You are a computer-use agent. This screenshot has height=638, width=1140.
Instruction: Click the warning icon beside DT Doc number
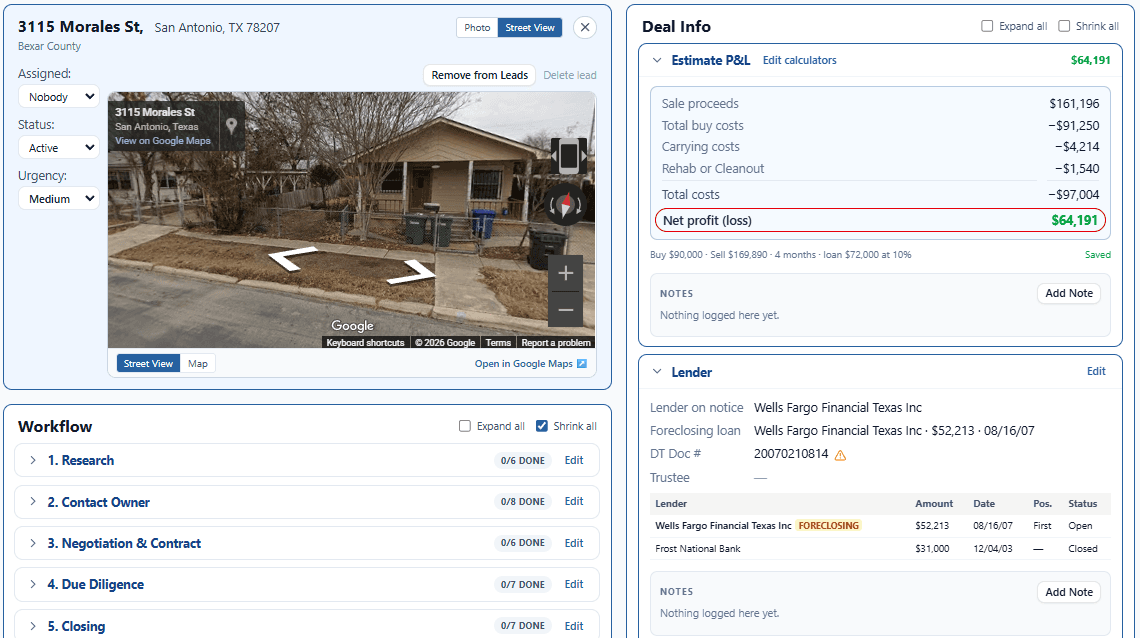point(840,456)
